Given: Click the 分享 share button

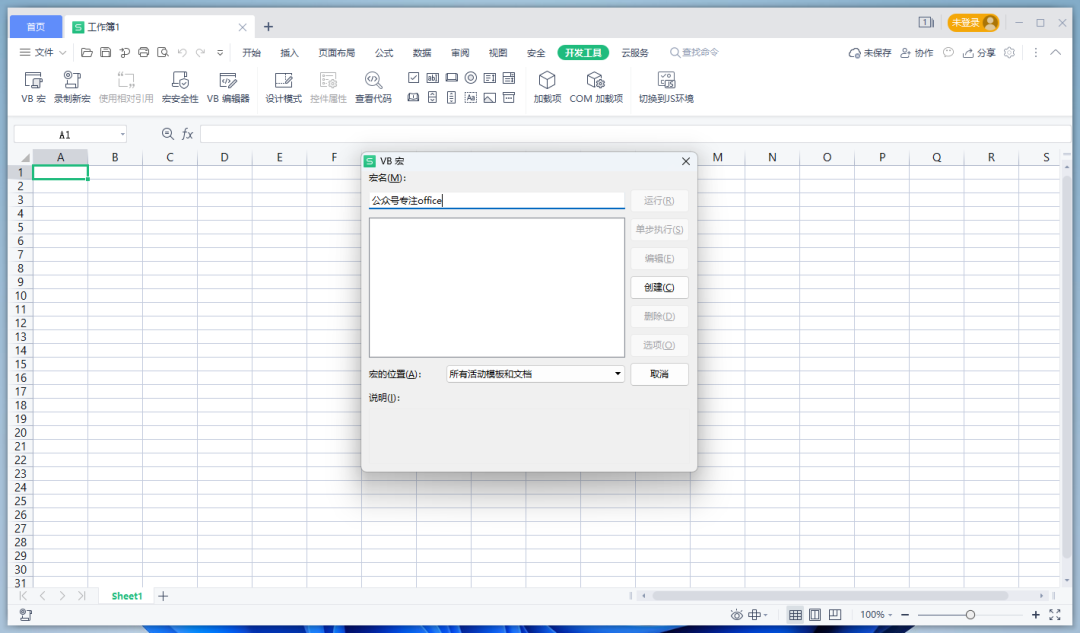Looking at the screenshot, I should (979, 52).
